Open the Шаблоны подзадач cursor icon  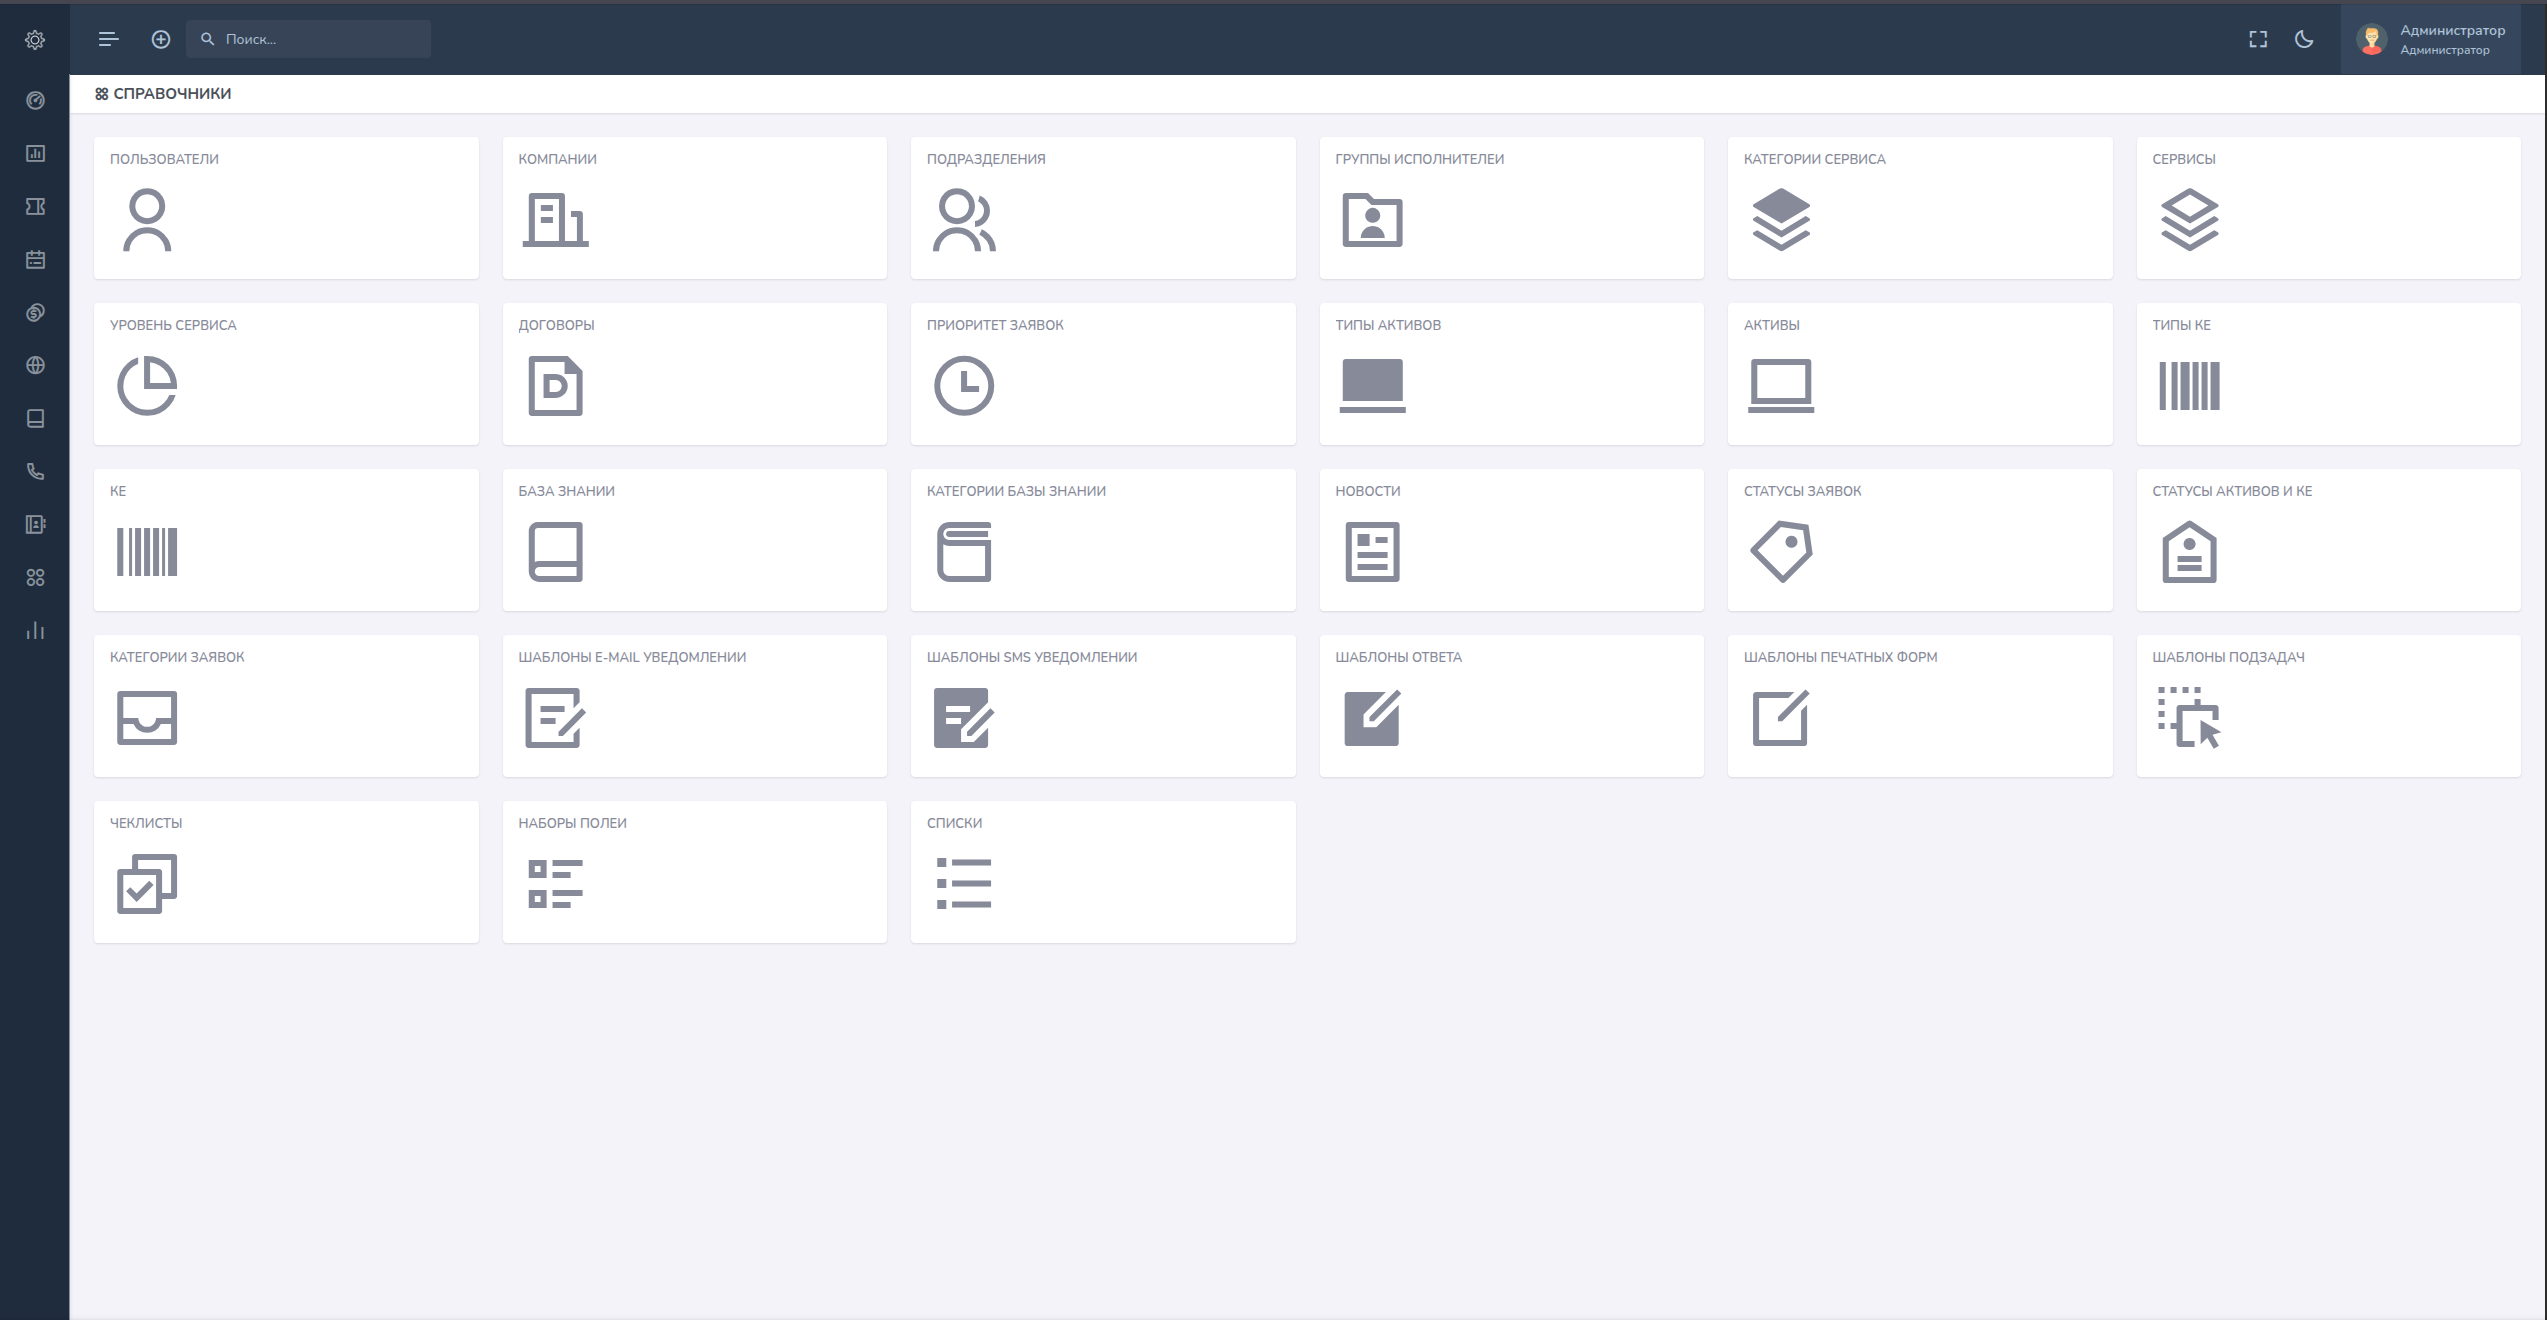pos(2189,717)
